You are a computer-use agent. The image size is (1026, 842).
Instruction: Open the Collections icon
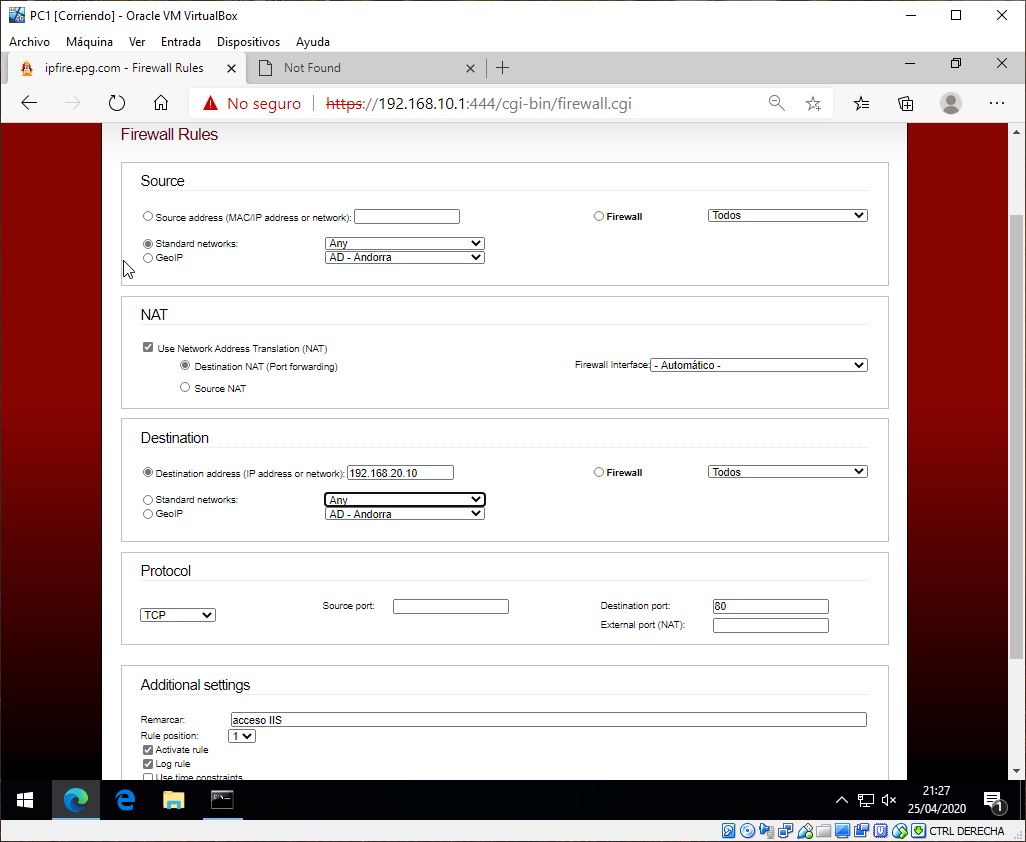tap(906, 103)
